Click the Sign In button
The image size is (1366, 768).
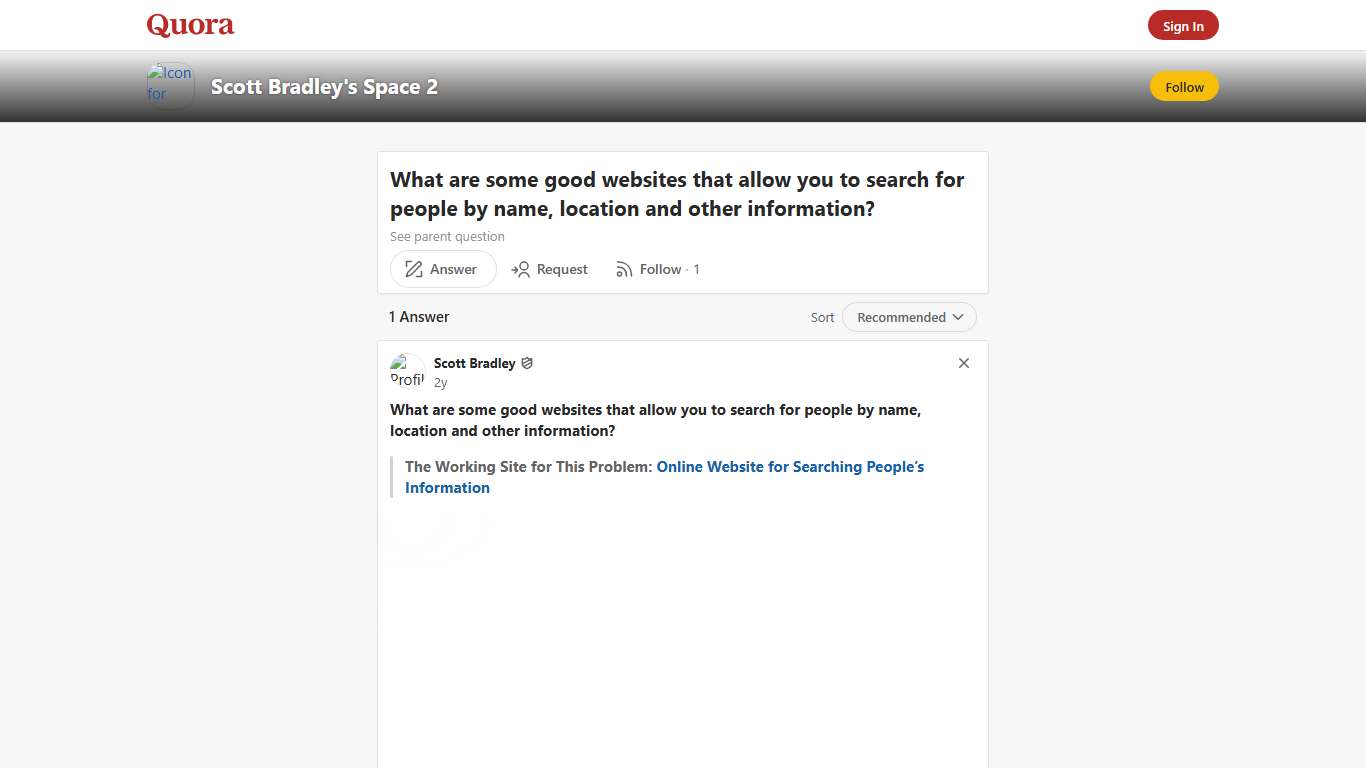[1183, 25]
